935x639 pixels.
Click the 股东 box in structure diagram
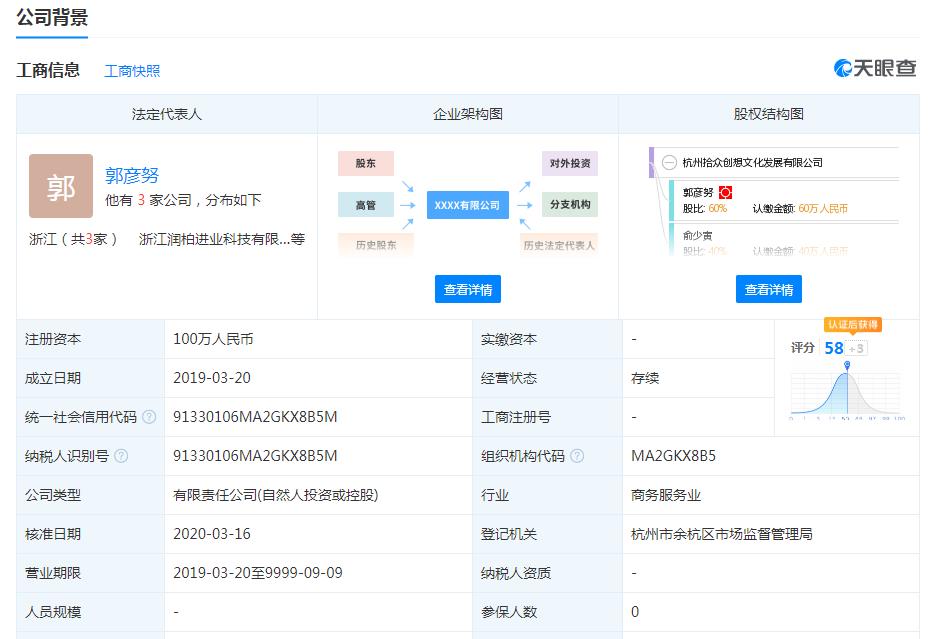366,164
